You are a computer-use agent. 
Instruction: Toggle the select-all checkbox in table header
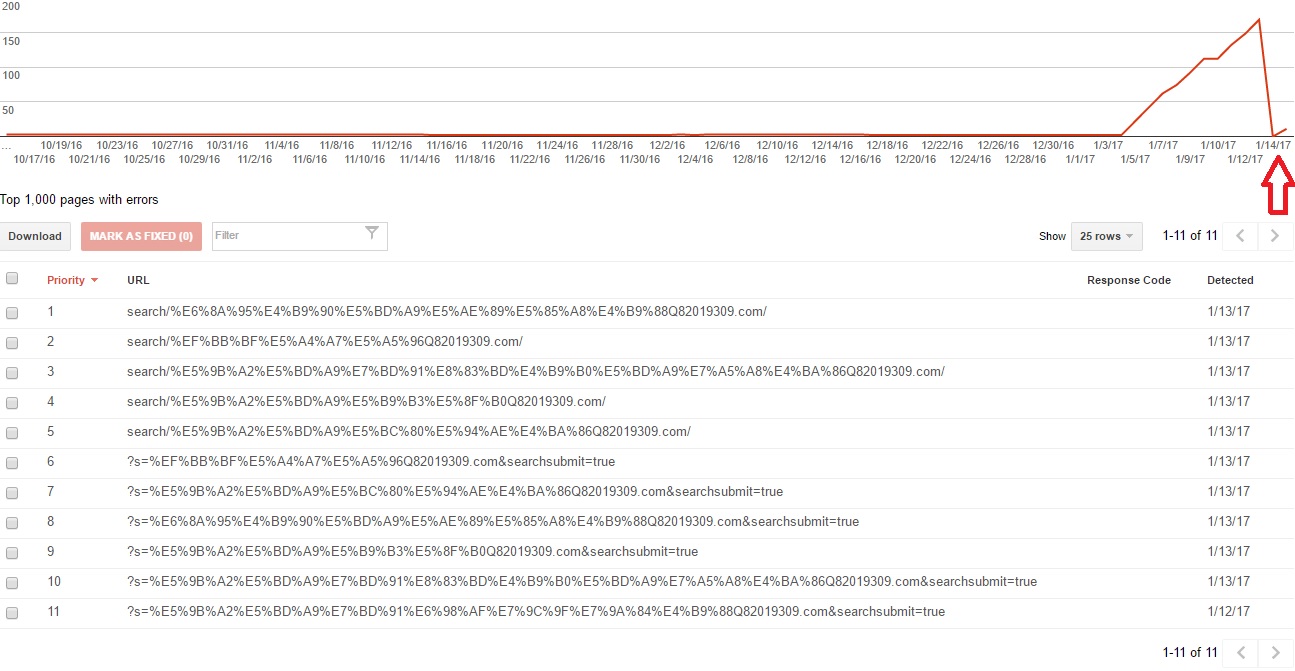point(12,279)
